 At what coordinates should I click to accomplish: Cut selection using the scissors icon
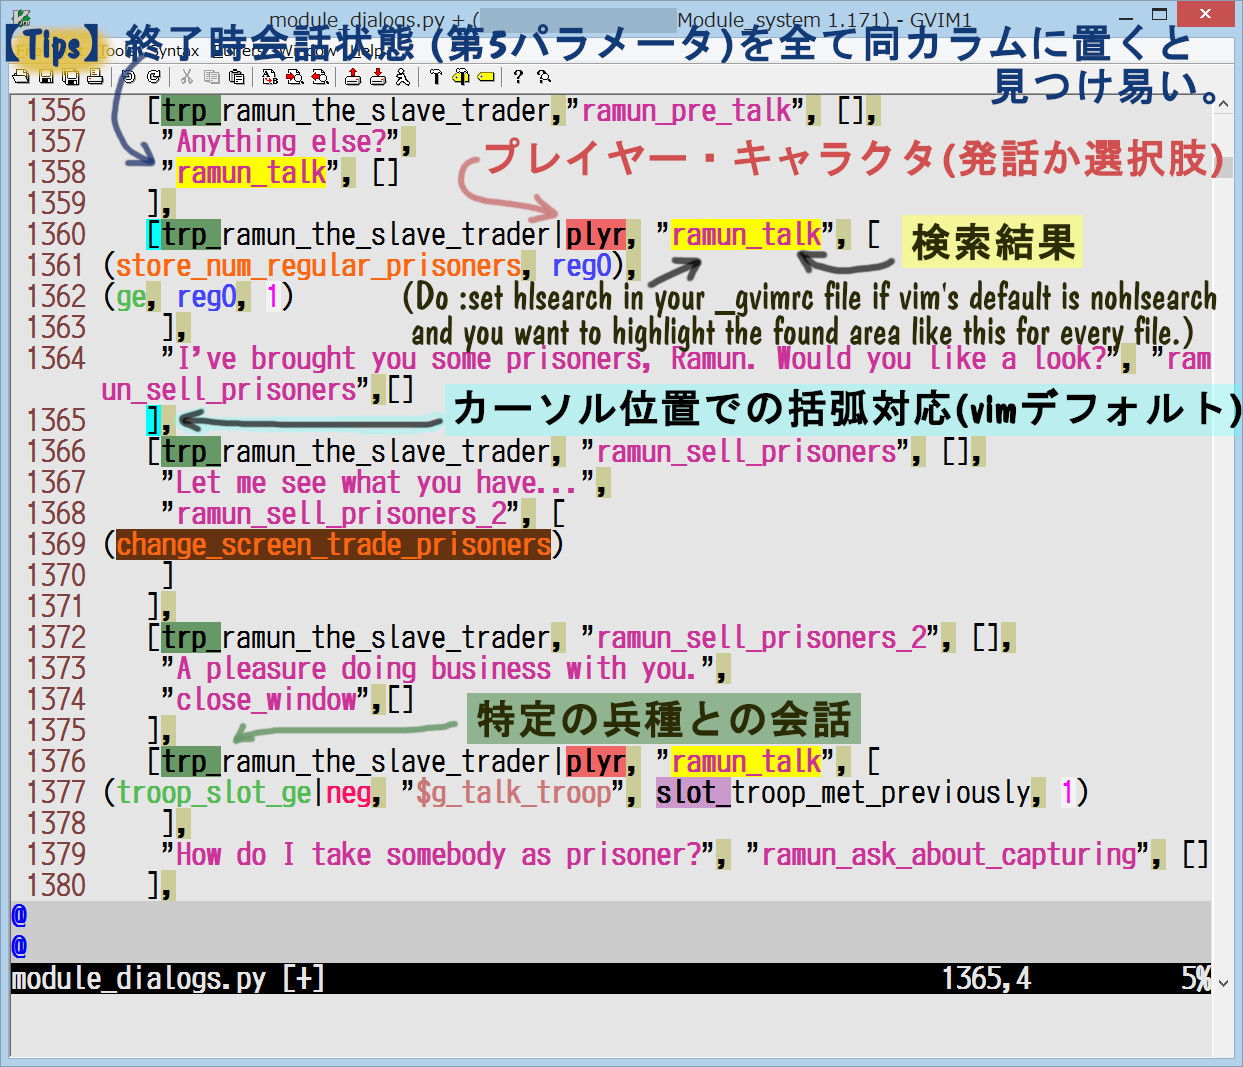coord(187,77)
